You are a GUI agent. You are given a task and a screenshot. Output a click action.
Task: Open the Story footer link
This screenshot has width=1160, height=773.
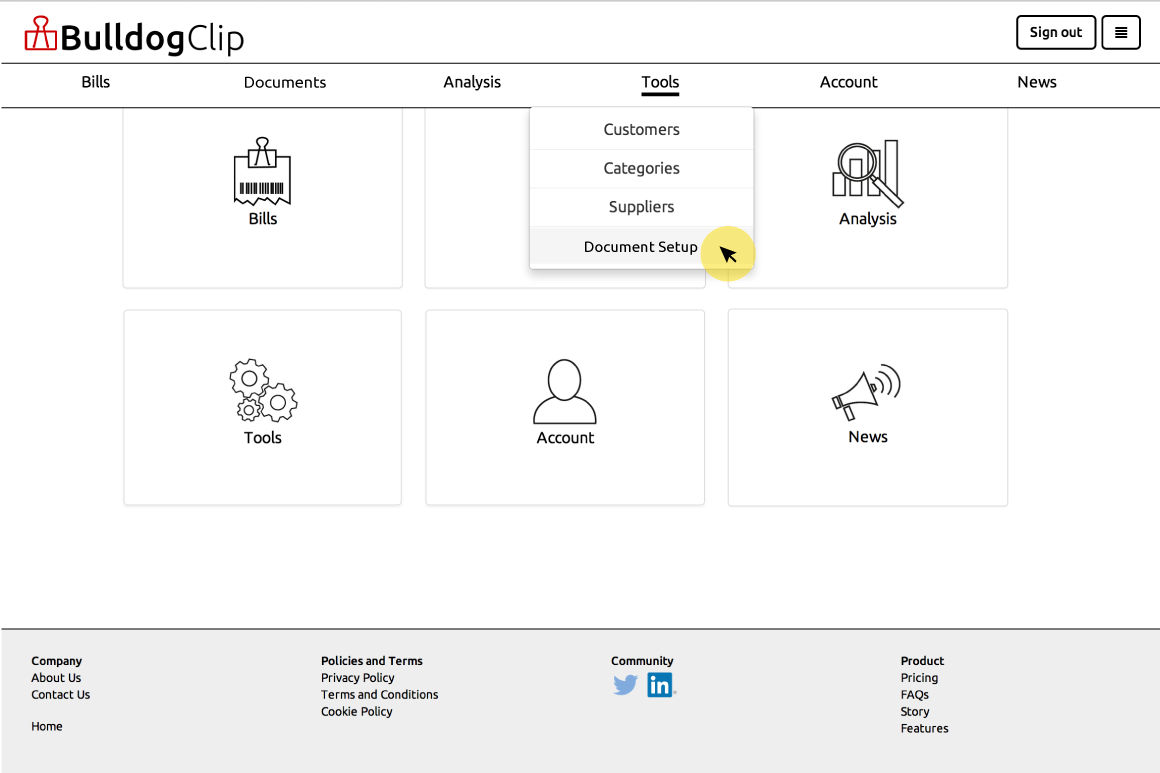[x=914, y=712]
